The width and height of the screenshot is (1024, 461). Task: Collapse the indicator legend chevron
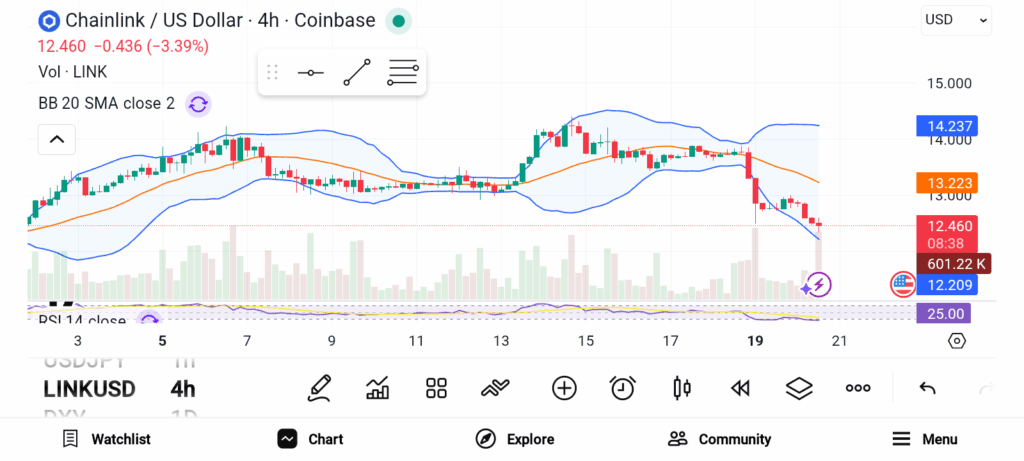pyautogui.click(x=56, y=139)
